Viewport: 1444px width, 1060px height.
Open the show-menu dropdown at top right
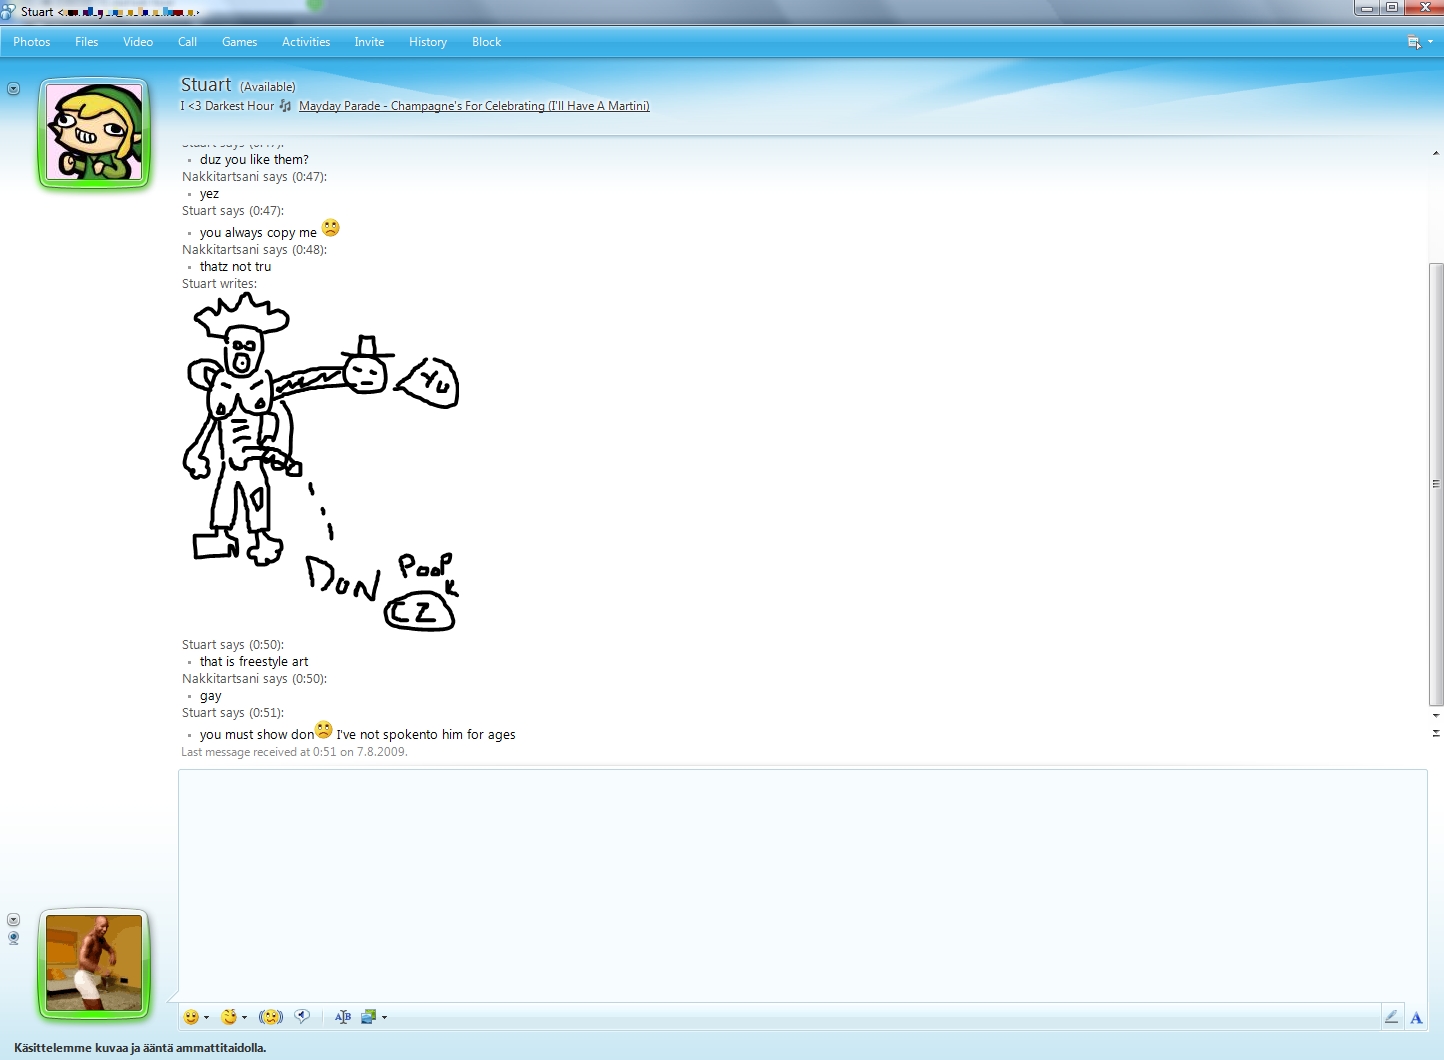point(1419,42)
